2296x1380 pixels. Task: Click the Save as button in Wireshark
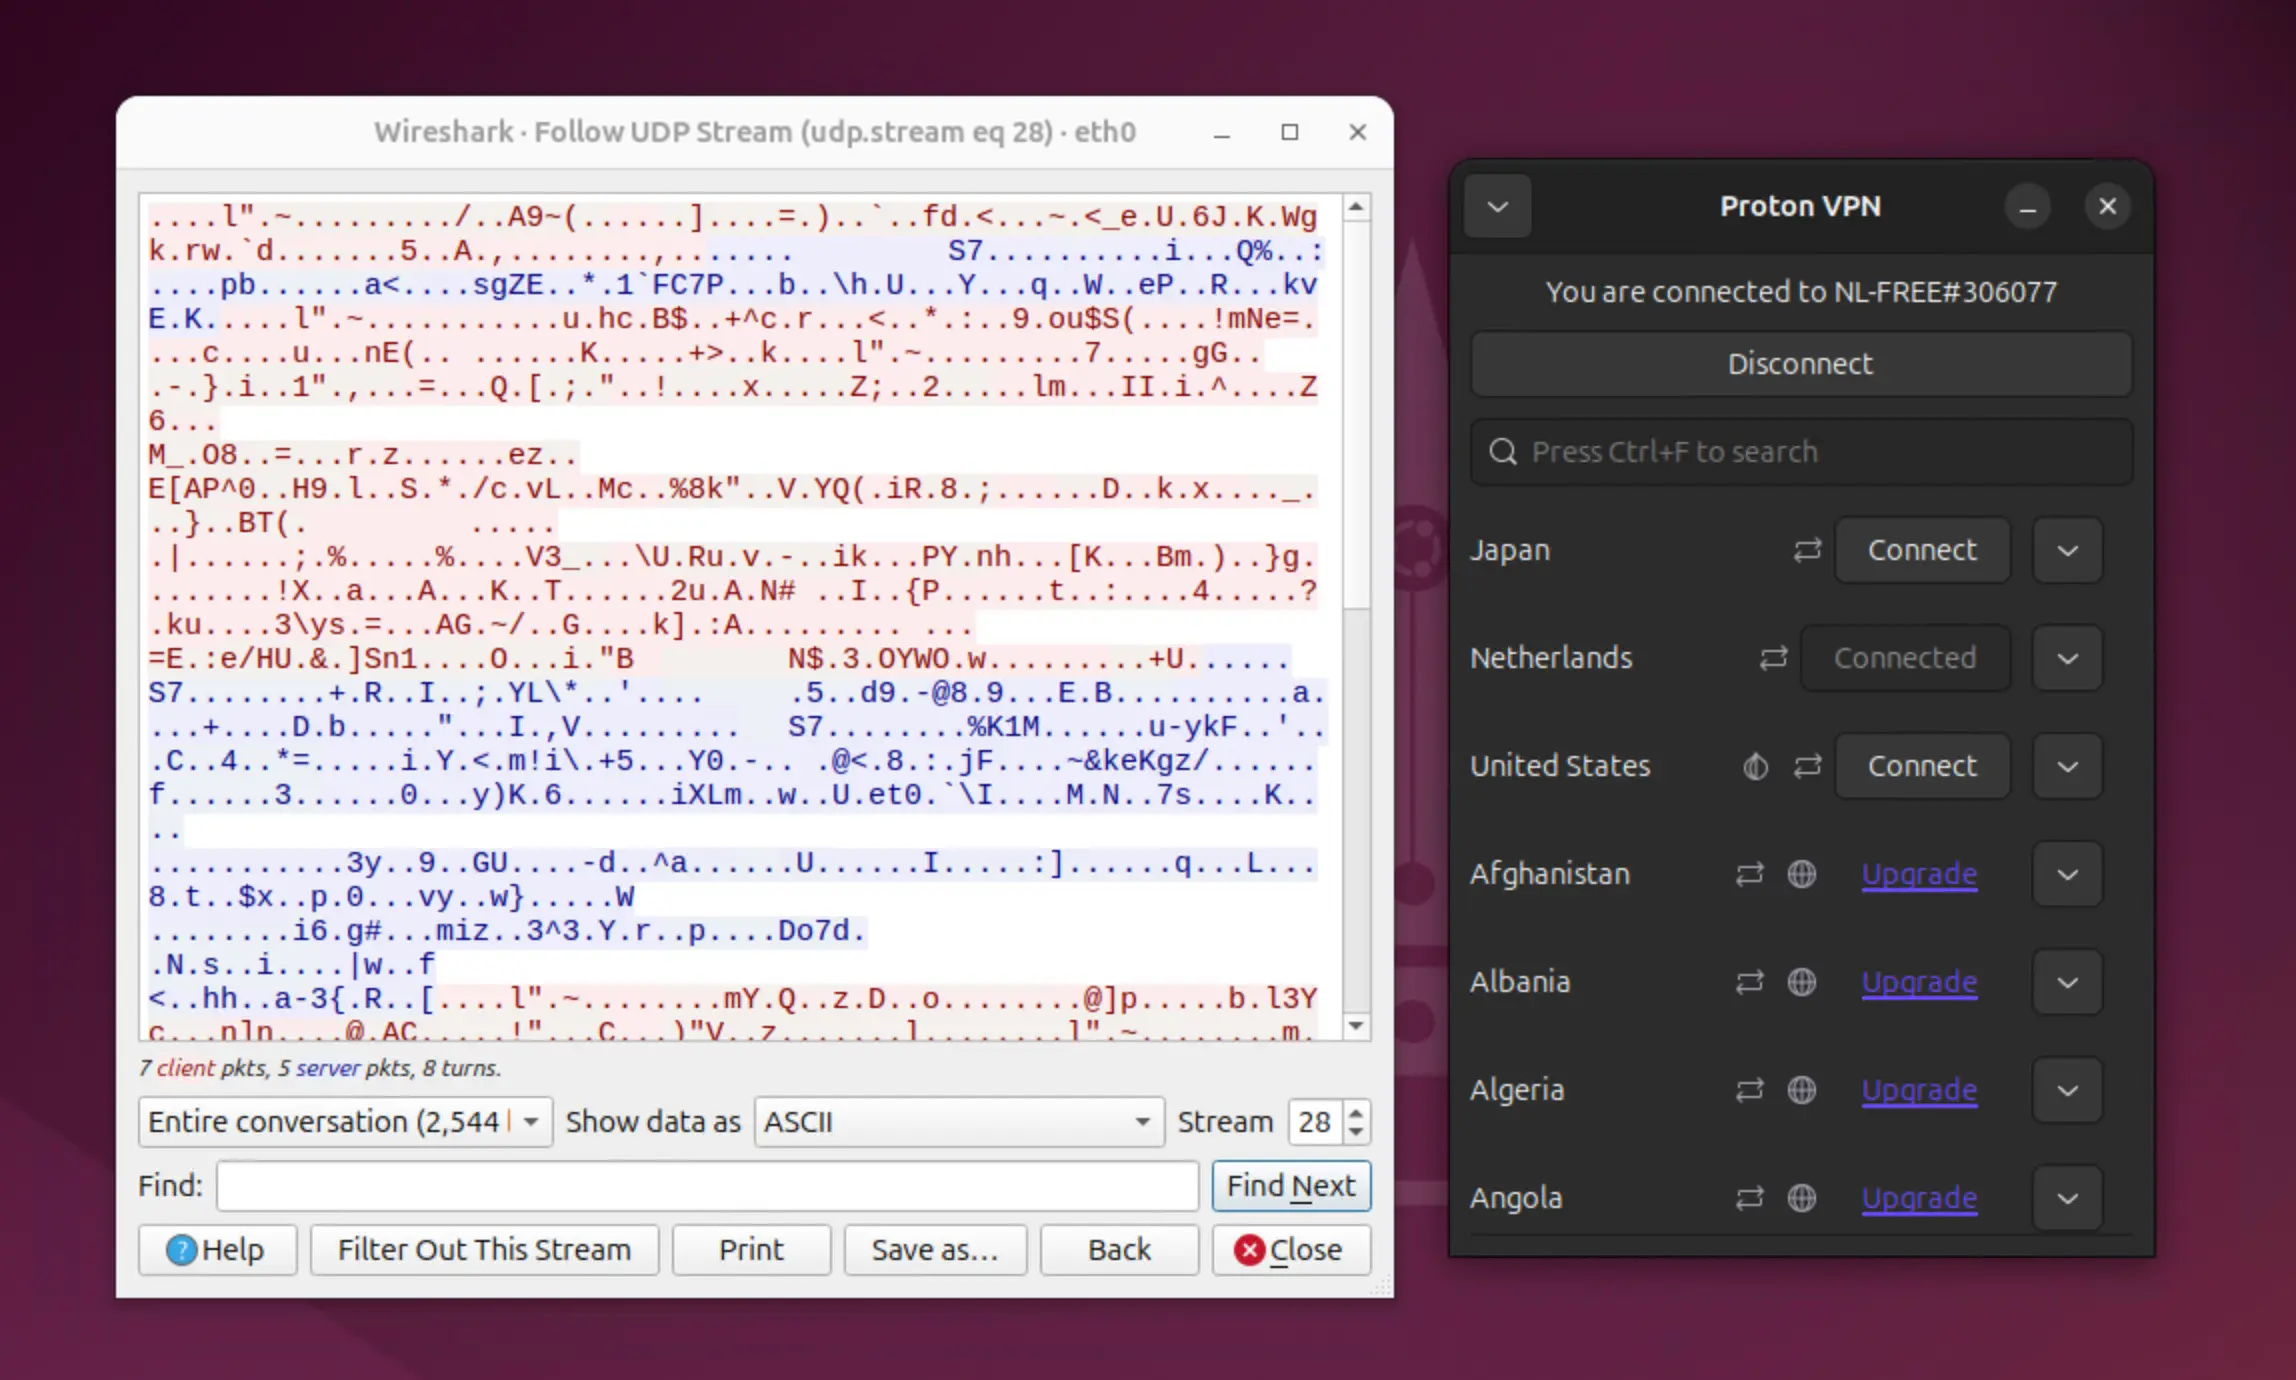coord(933,1249)
